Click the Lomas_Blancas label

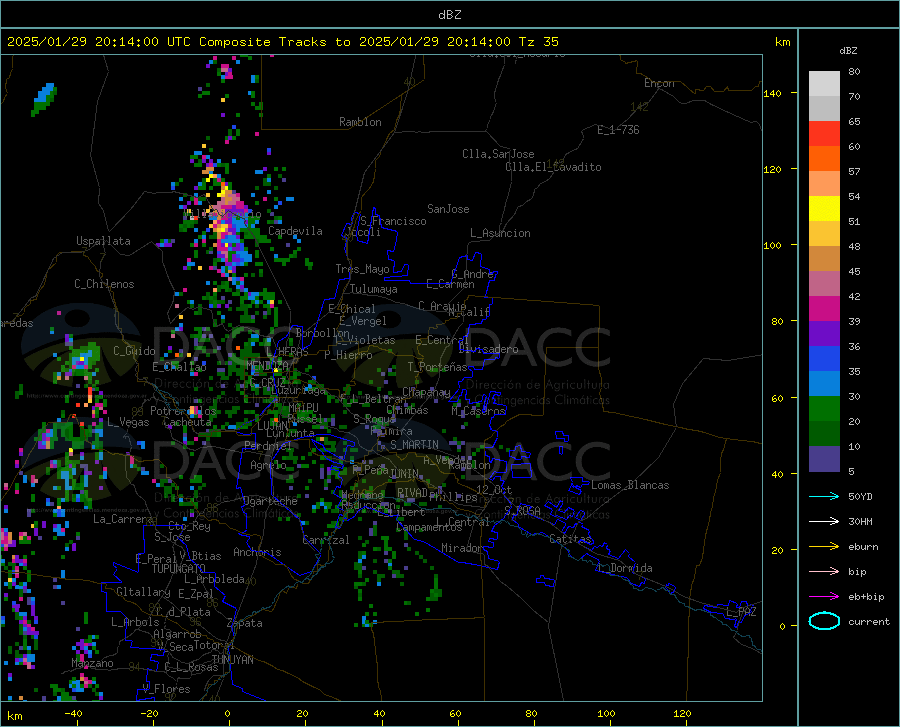[630, 485]
